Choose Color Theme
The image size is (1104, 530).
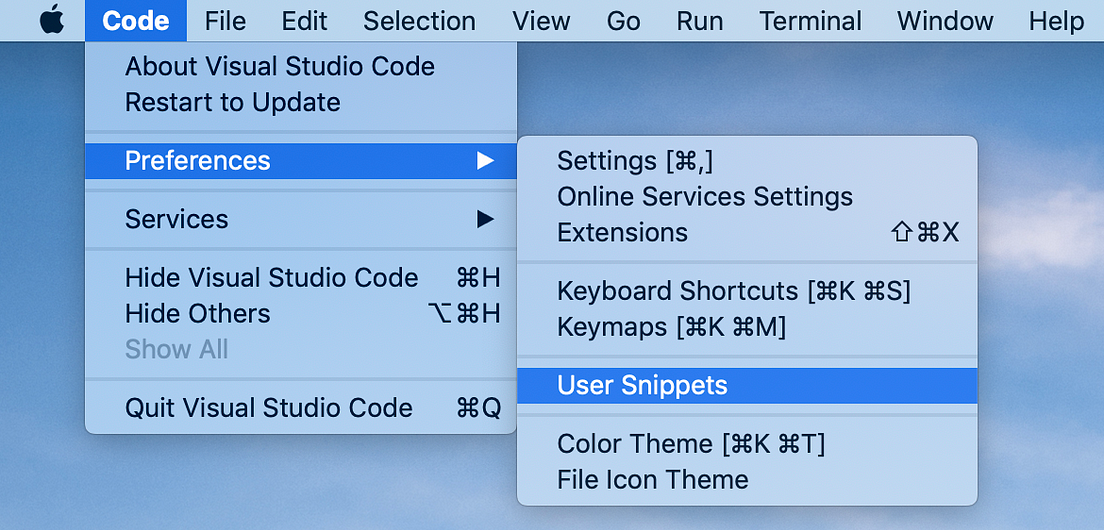tap(747, 443)
